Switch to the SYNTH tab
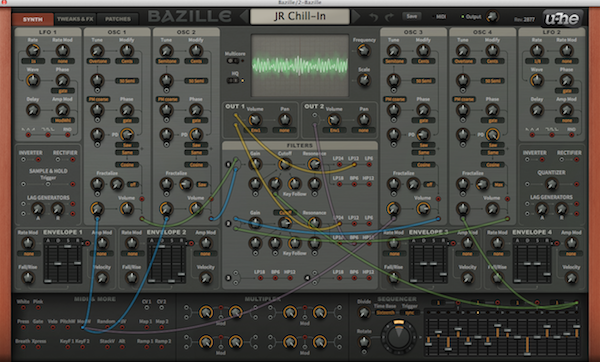600x362 pixels. pos(33,19)
